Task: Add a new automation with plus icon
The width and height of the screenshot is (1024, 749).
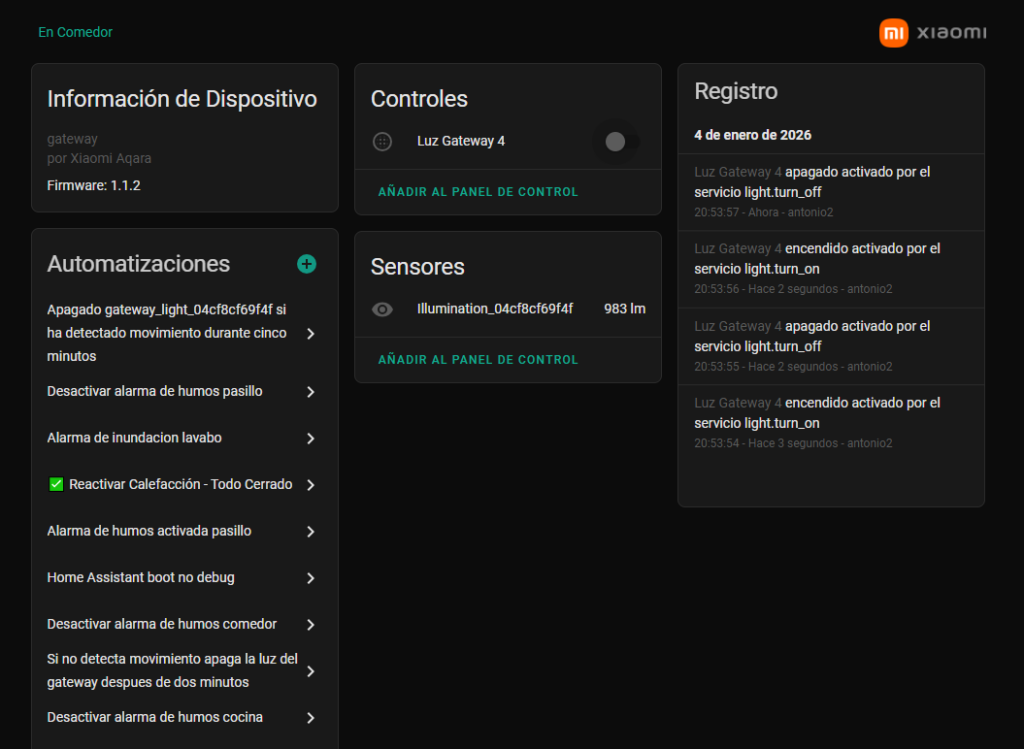Action: tap(306, 264)
